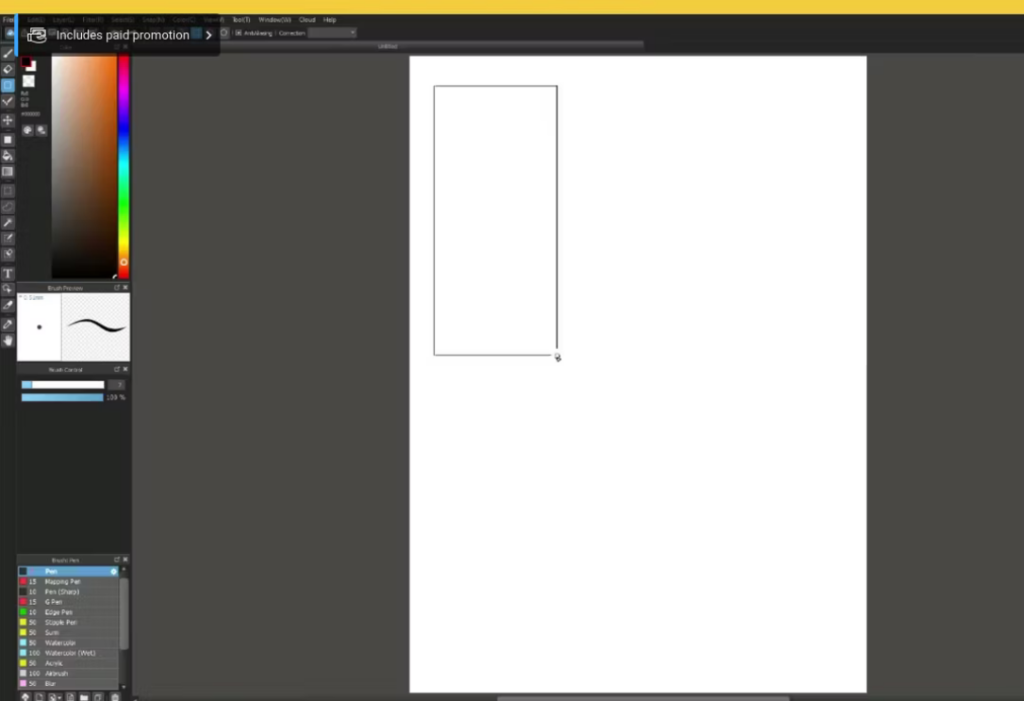Select the Hand pan tool
The height and width of the screenshot is (701, 1024).
click(x=8, y=341)
